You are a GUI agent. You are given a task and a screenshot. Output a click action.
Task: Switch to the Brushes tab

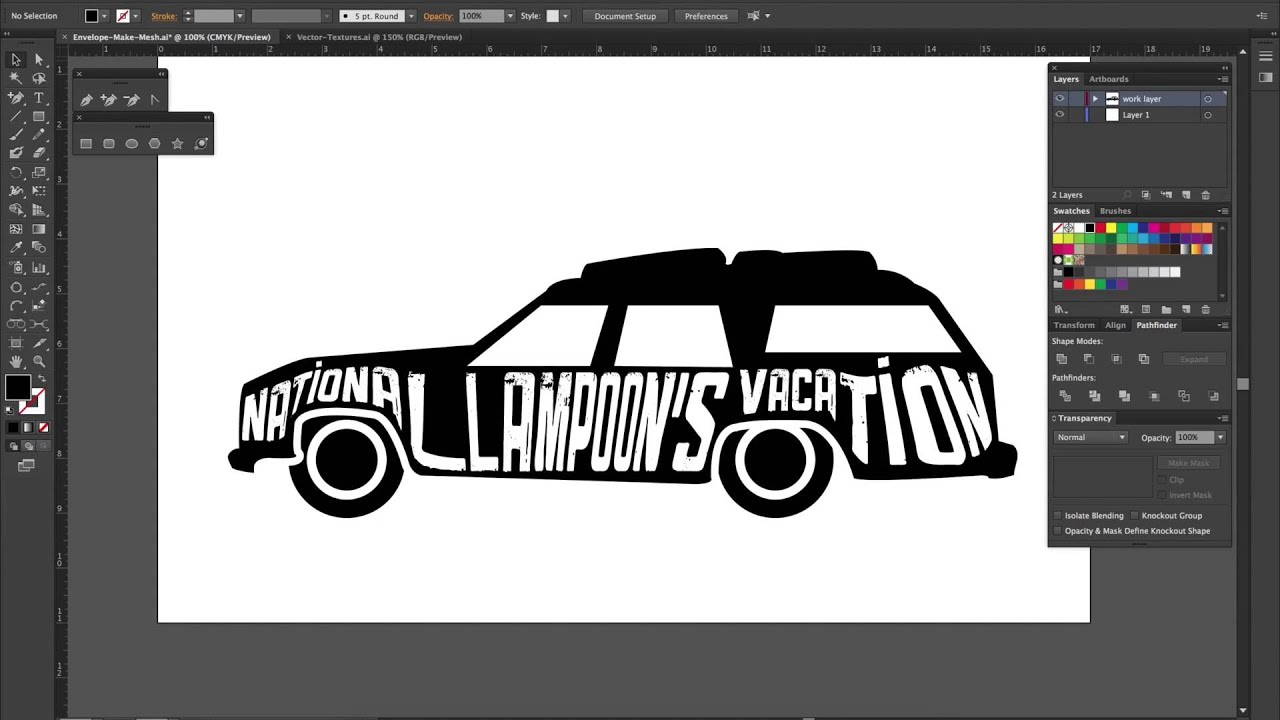(1115, 211)
